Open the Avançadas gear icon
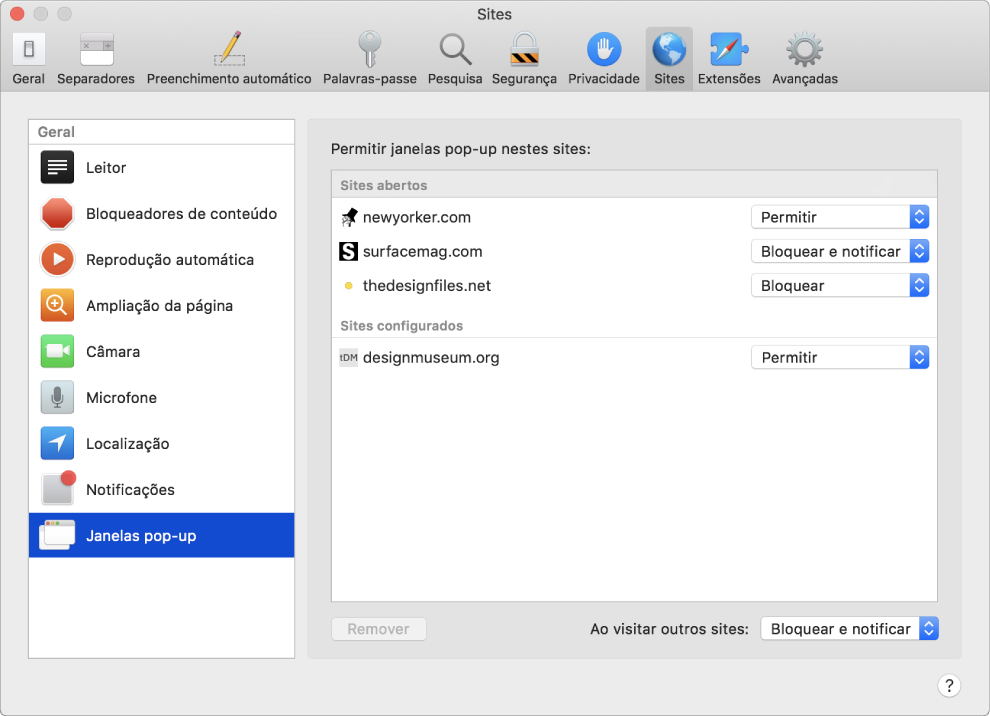This screenshot has width=990, height=716. point(804,49)
